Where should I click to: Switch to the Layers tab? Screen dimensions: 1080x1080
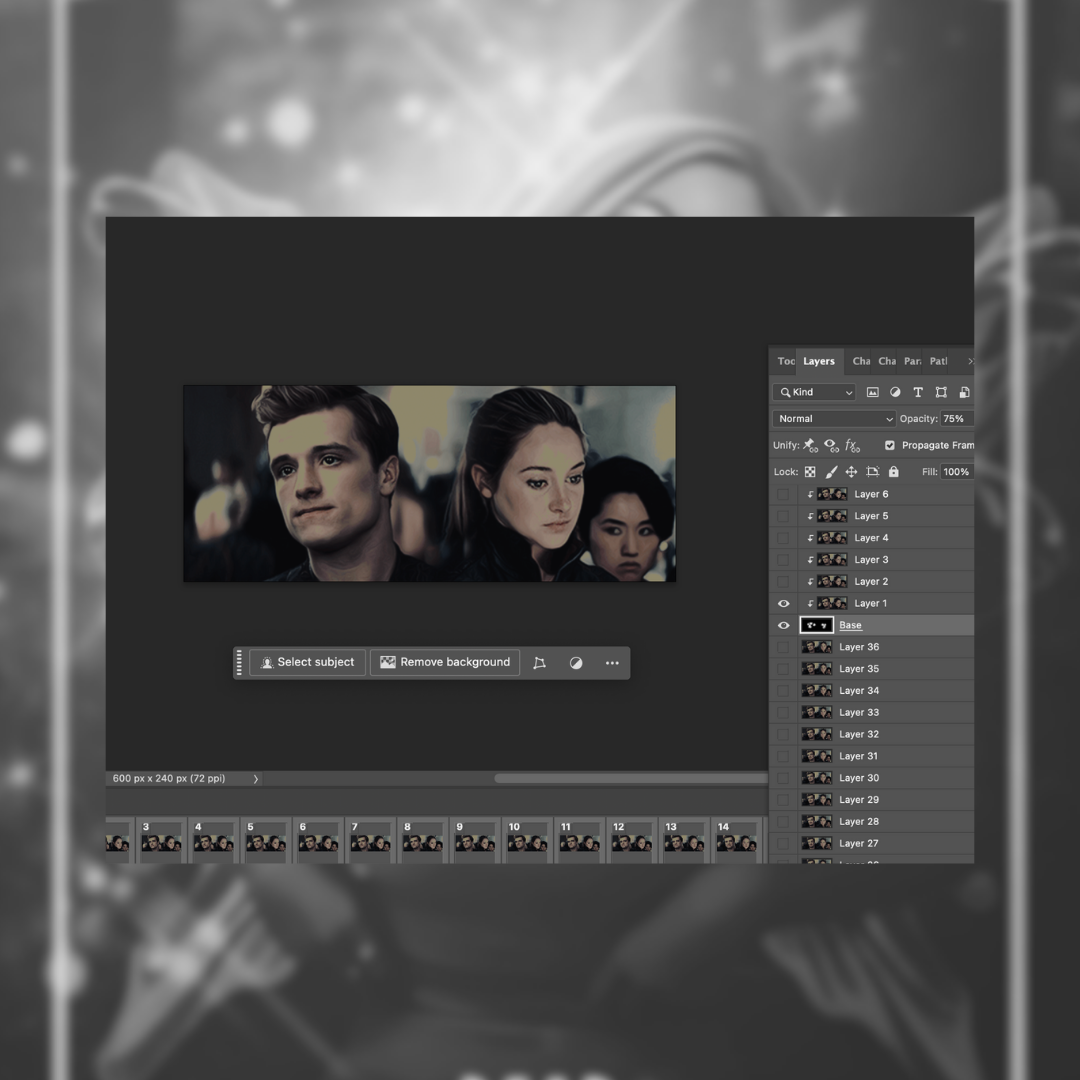pyautogui.click(x=818, y=361)
